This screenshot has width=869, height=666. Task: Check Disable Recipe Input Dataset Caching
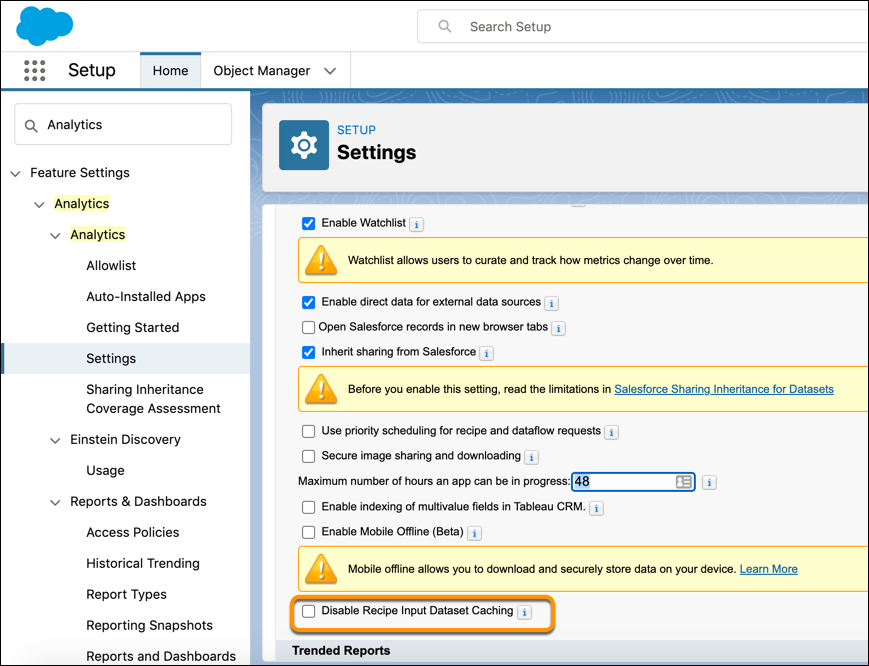[x=308, y=611]
